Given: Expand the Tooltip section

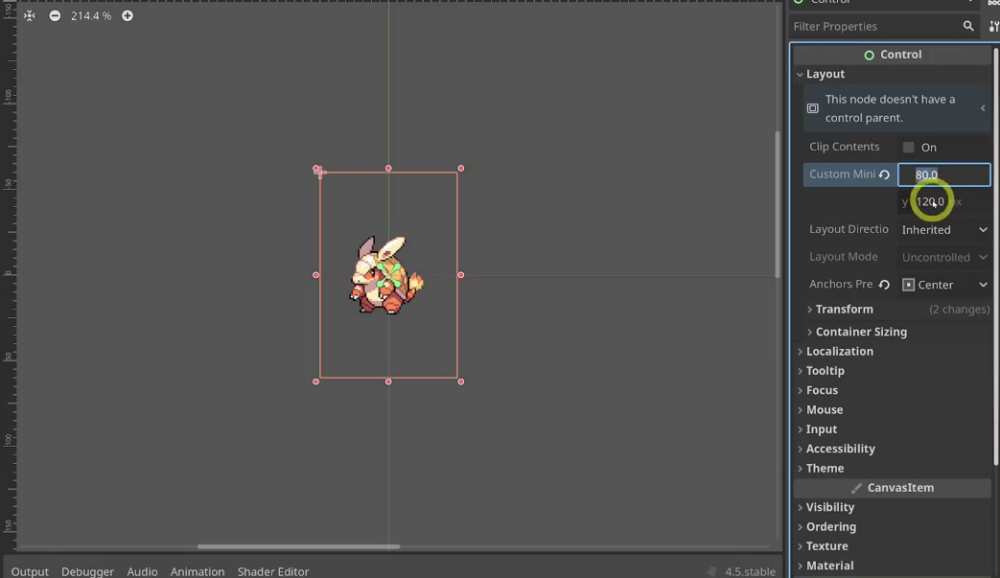Looking at the screenshot, I should pos(824,371).
